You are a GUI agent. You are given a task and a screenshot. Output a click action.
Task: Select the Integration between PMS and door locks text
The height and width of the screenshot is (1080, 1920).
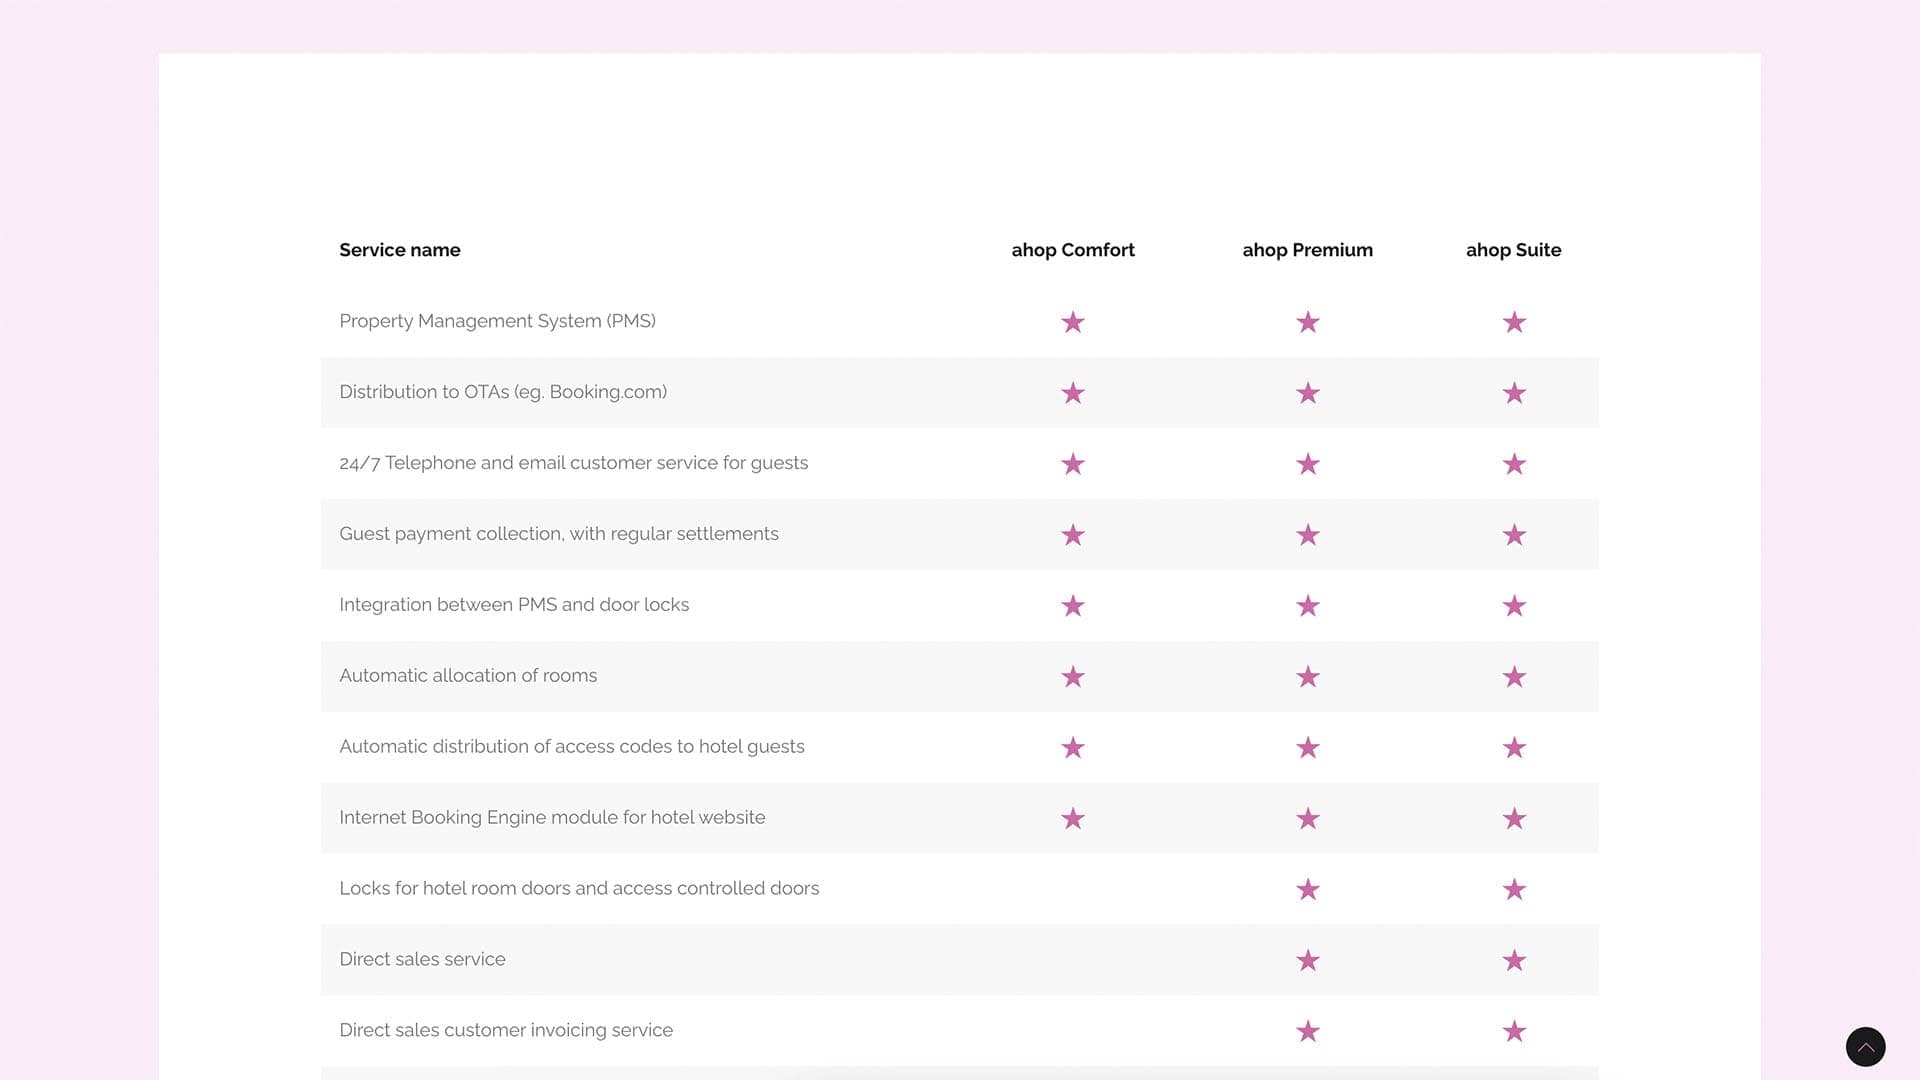[514, 605]
